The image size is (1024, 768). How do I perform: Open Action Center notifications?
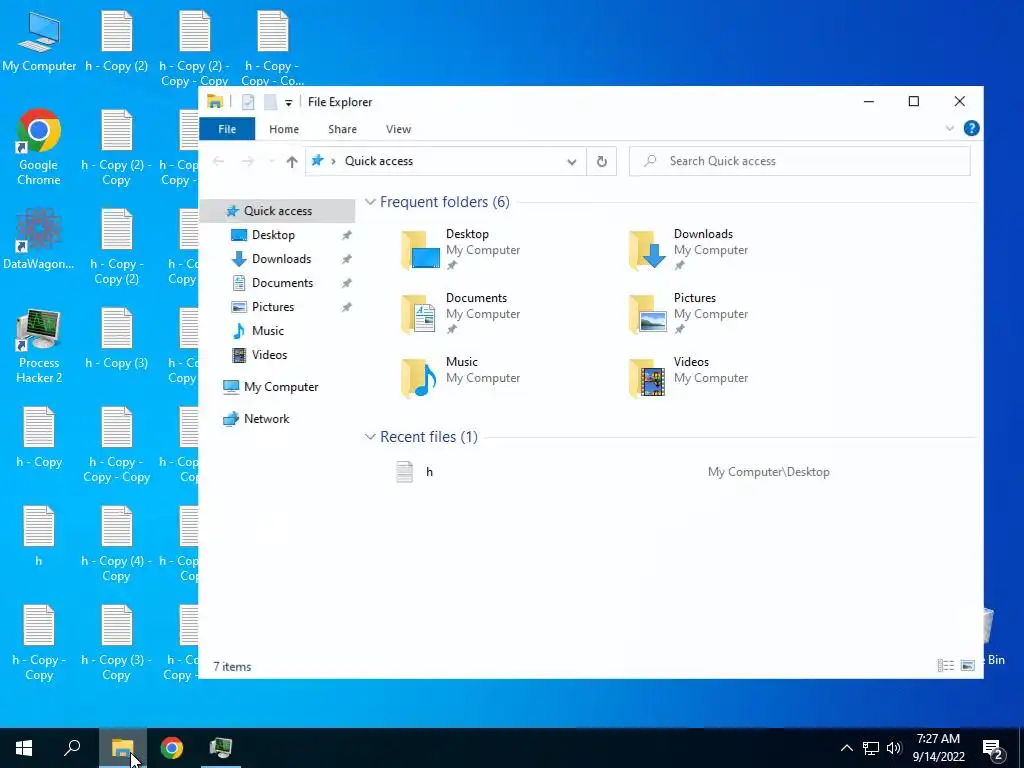tap(993, 748)
